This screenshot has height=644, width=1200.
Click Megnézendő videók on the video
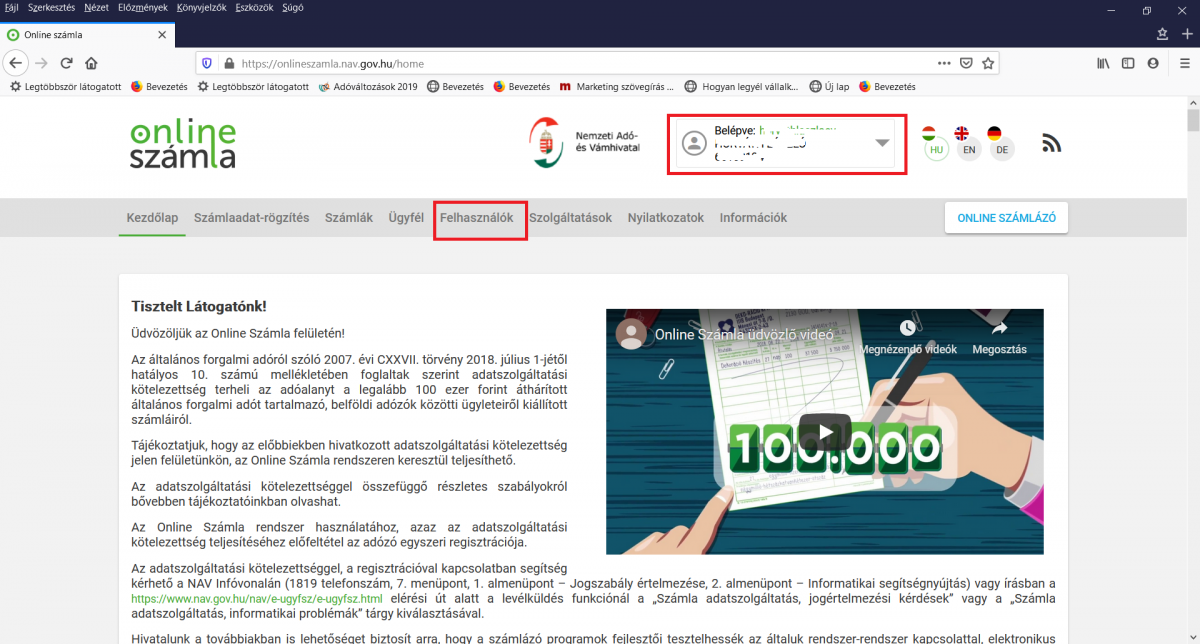coord(908,338)
